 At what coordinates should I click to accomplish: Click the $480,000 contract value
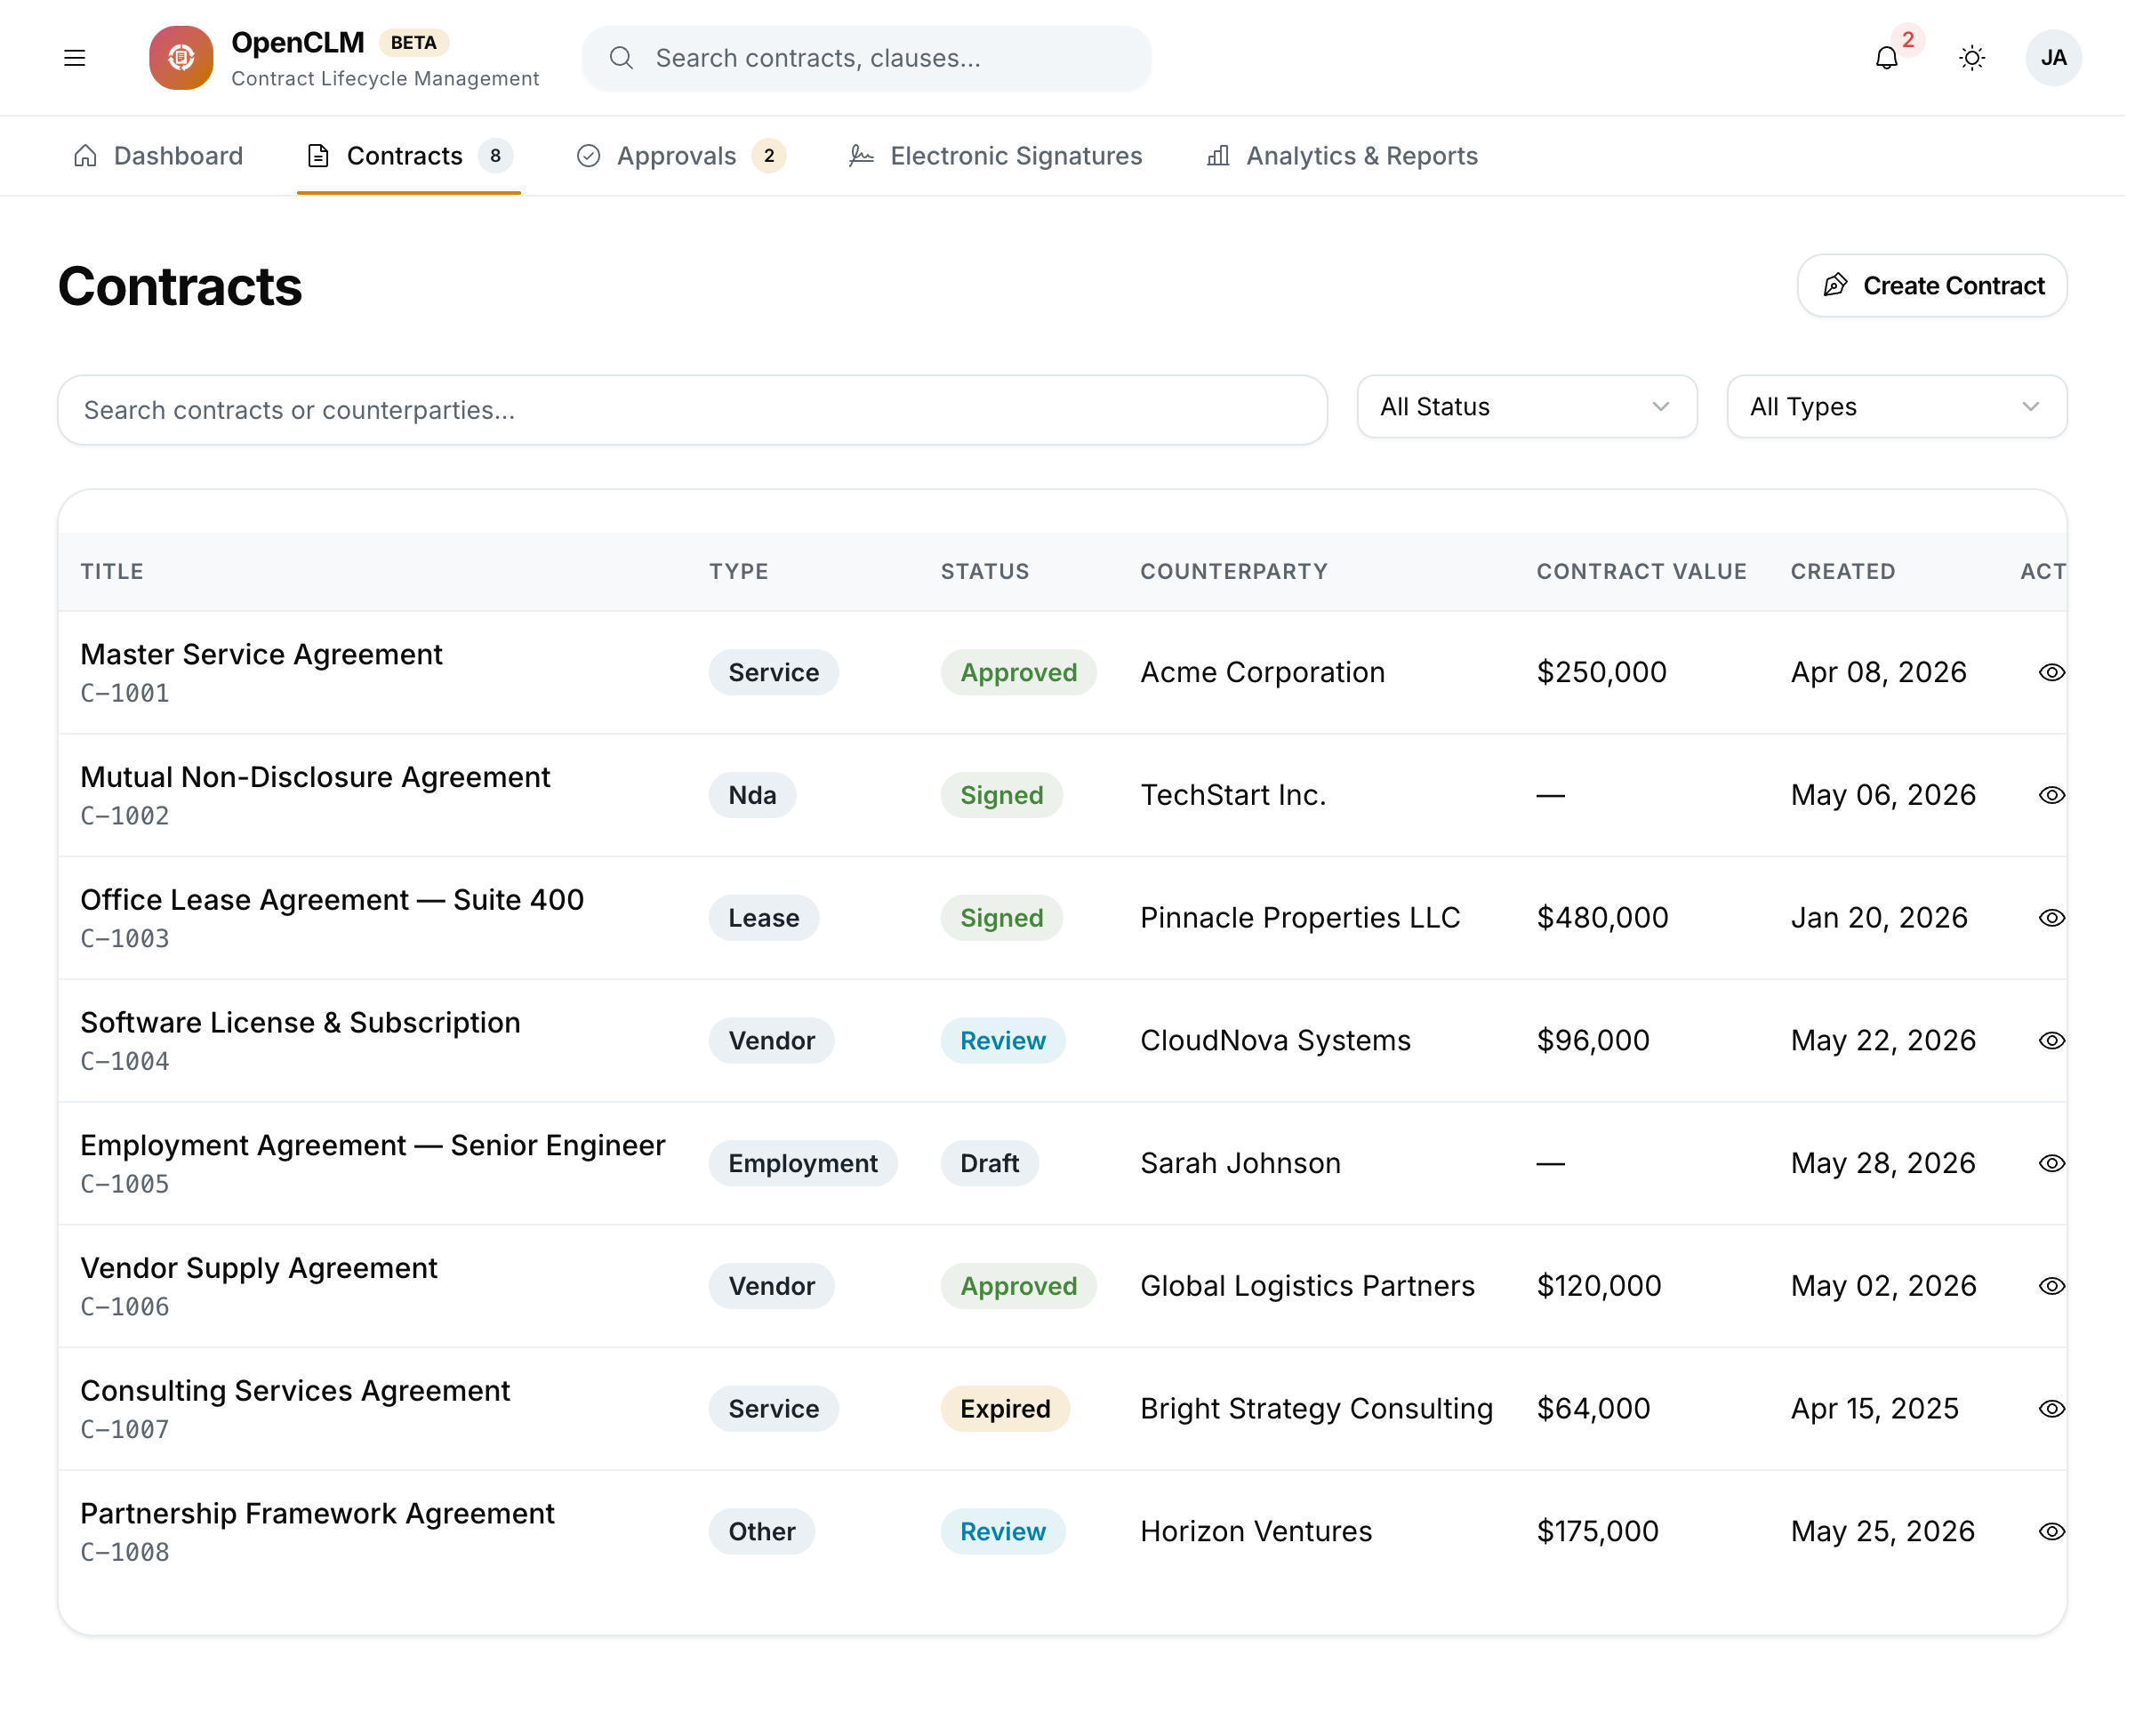(1602, 918)
